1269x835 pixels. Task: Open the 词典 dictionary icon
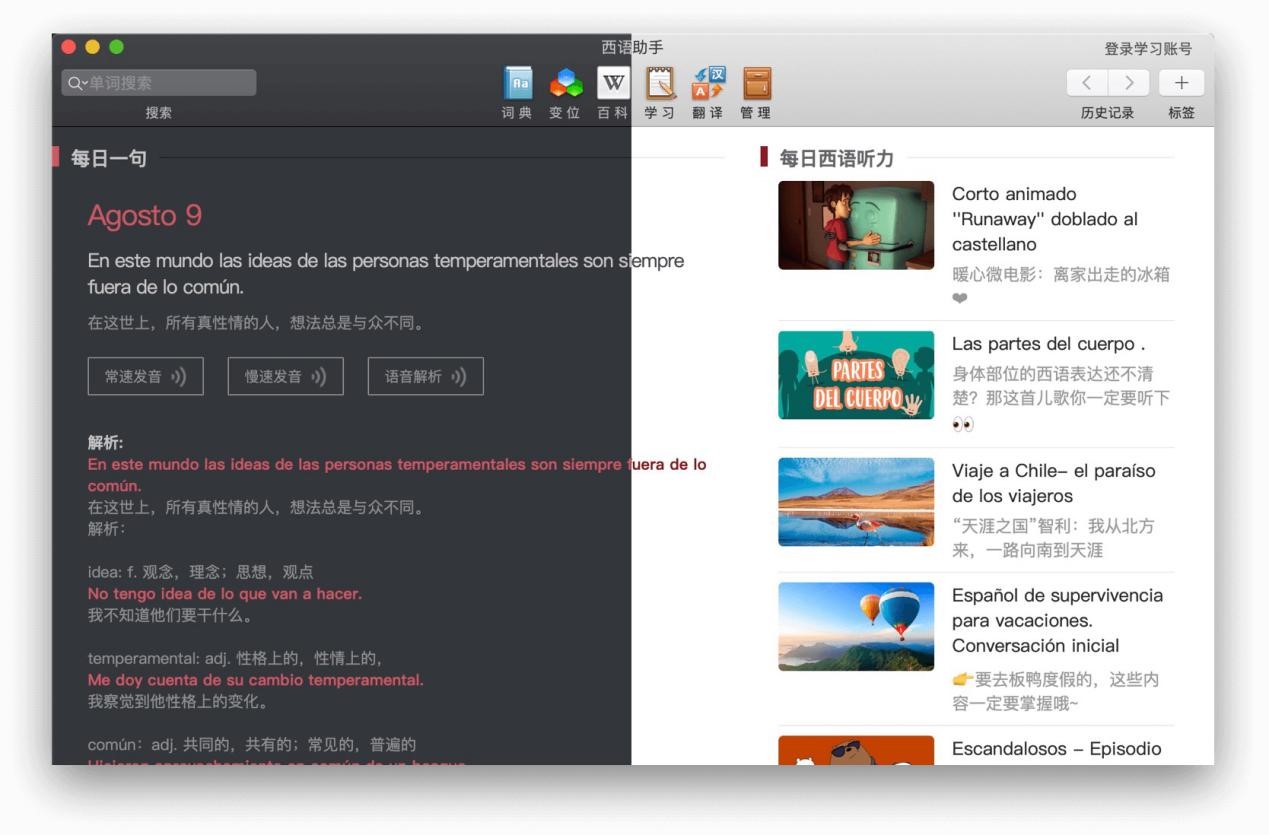click(517, 83)
